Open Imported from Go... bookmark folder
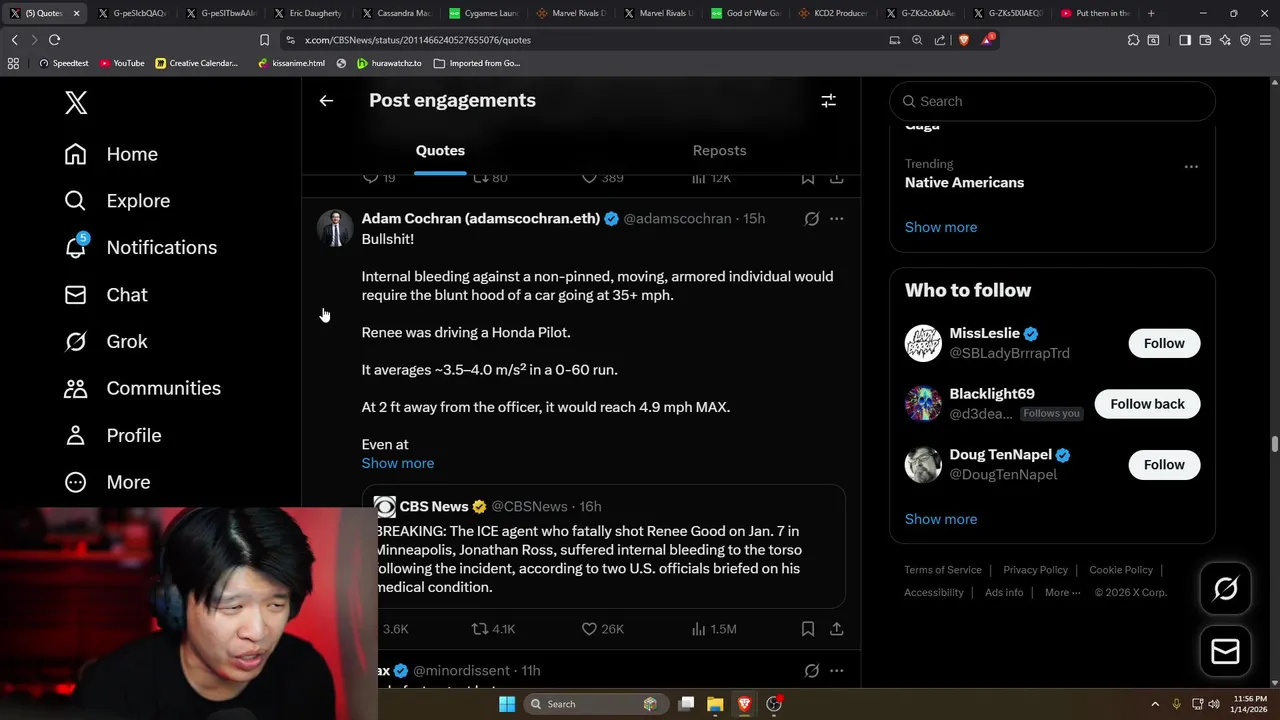This screenshot has height=720, width=1280. click(477, 63)
